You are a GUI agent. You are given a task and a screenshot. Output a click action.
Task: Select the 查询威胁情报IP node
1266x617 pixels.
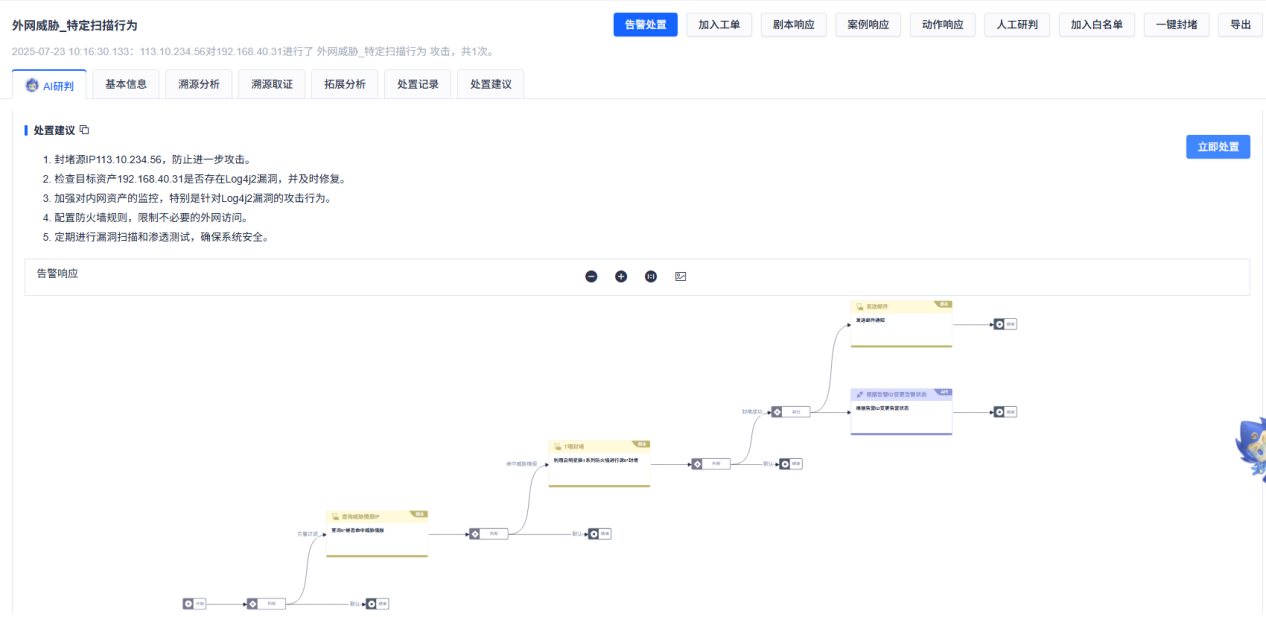click(x=377, y=532)
